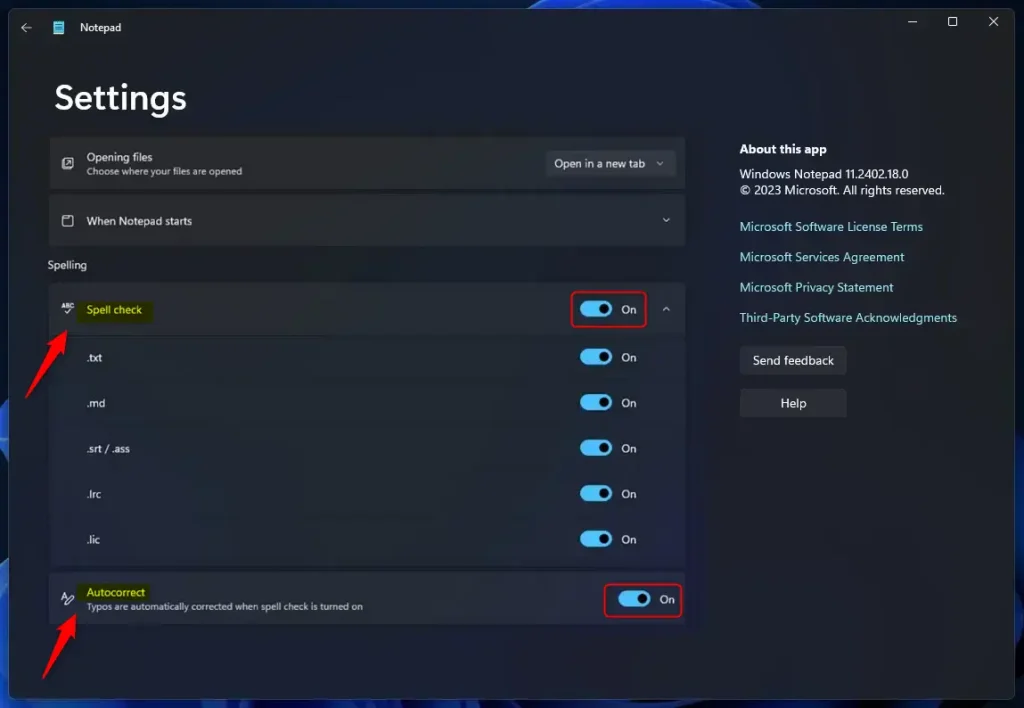Click the '© 2023 Microsoft' copyright text
This screenshot has width=1024, height=708.
pos(842,191)
